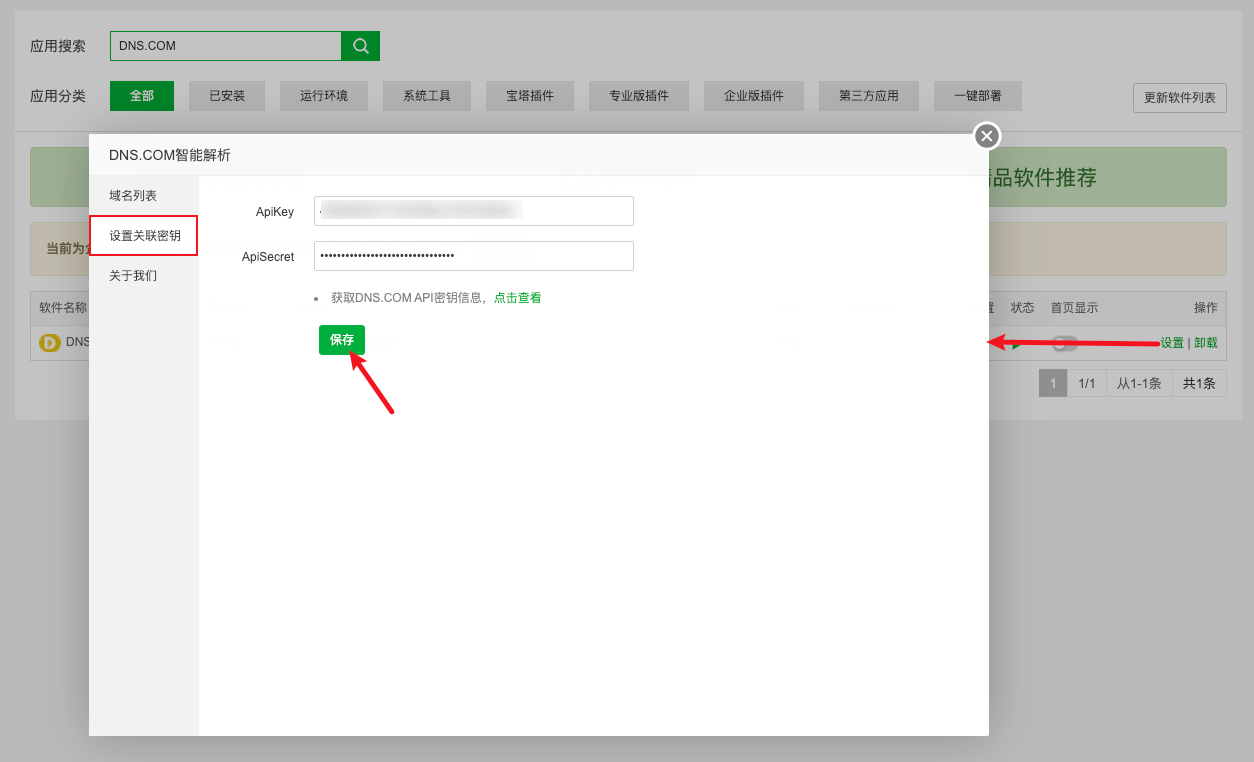Select the 全部 category
Viewport: 1254px width, 762px height.
coord(142,96)
